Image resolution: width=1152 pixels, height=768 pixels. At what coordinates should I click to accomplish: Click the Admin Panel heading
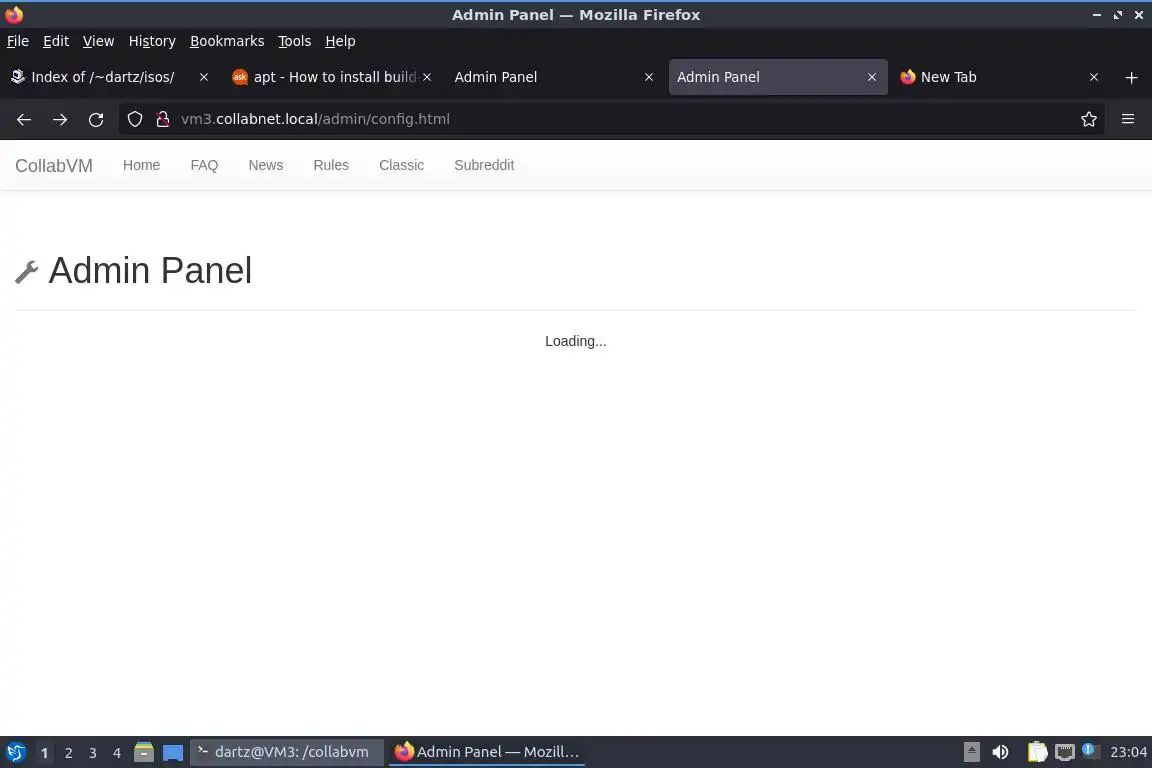click(x=150, y=270)
